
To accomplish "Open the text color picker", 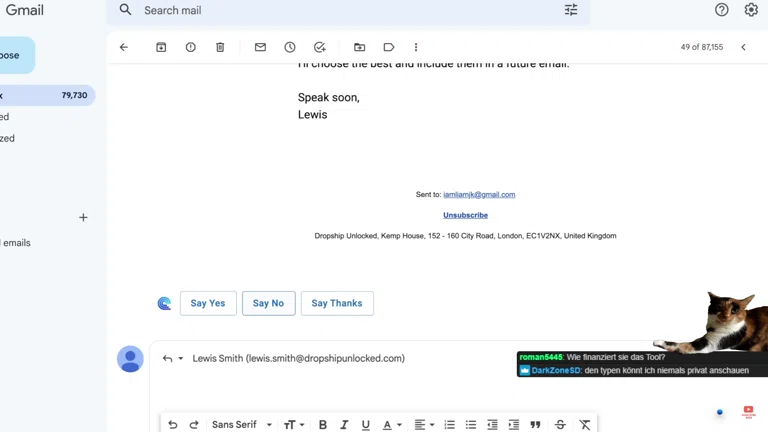I will click(x=391, y=425).
